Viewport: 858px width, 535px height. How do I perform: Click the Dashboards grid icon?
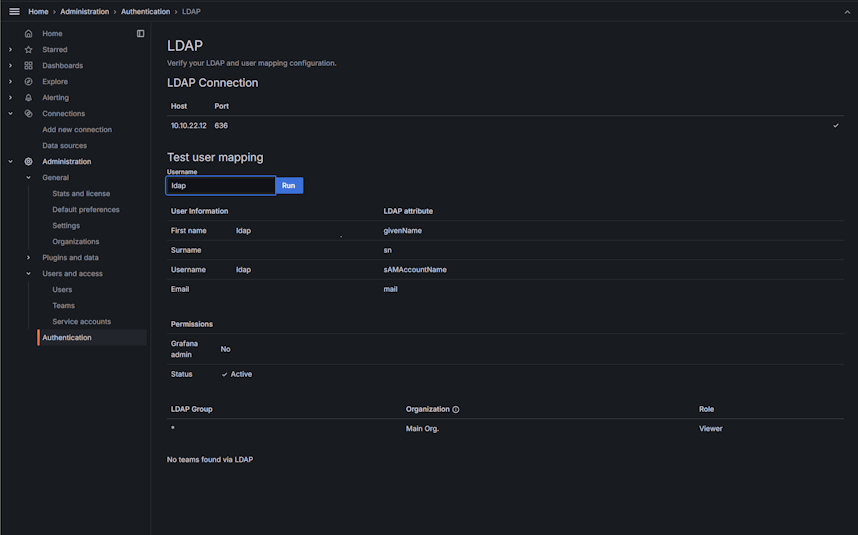[x=29, y=66]
